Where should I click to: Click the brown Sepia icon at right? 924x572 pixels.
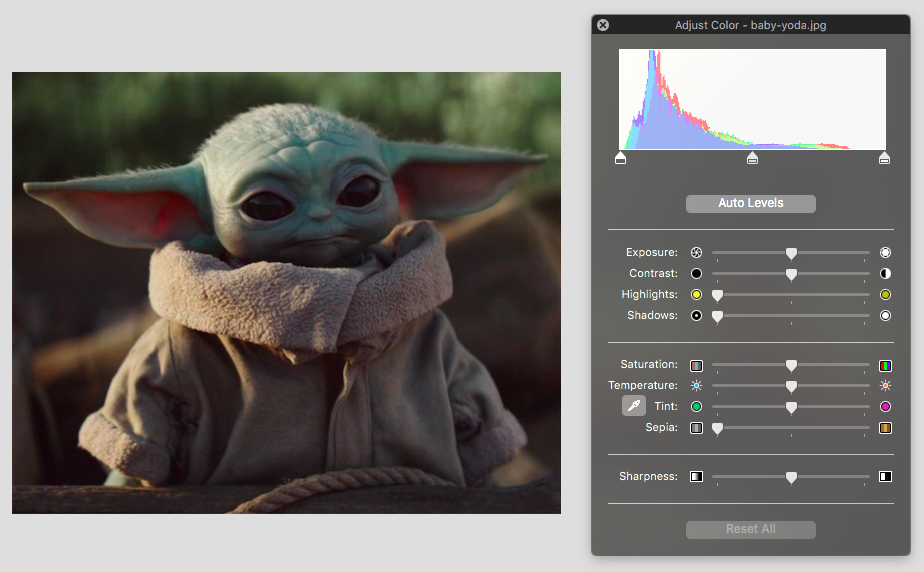point(885,428)
